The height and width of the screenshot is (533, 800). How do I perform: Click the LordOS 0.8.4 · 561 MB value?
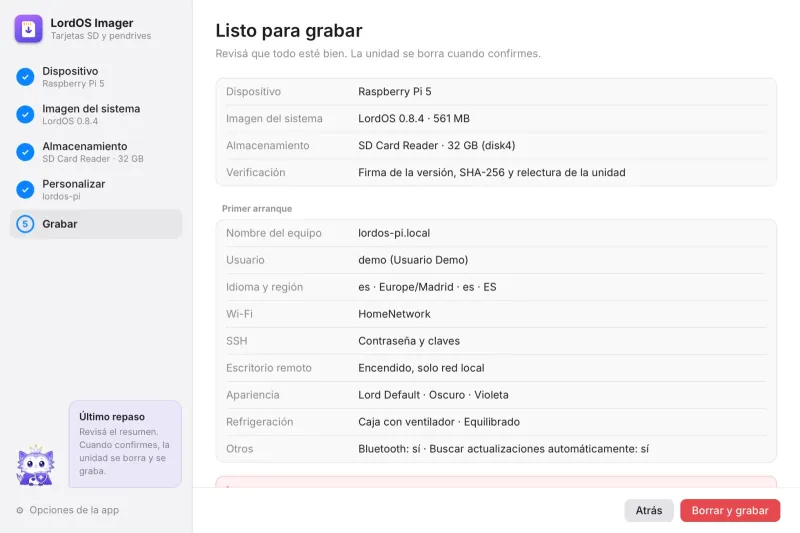[414, 119]
